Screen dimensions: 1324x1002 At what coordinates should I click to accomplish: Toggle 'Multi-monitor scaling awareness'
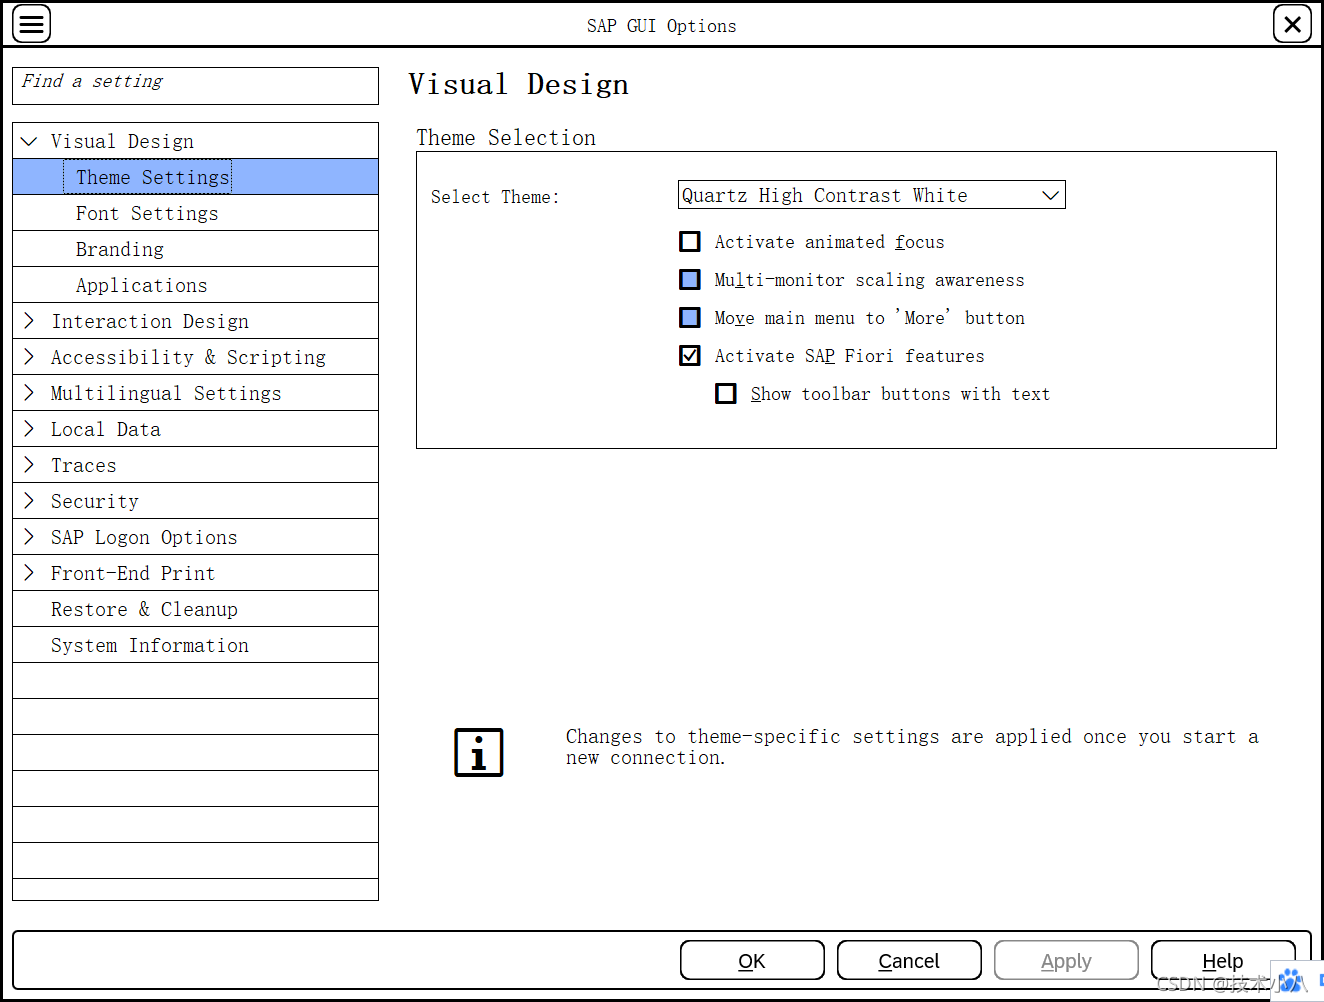[x=690, y=279]
